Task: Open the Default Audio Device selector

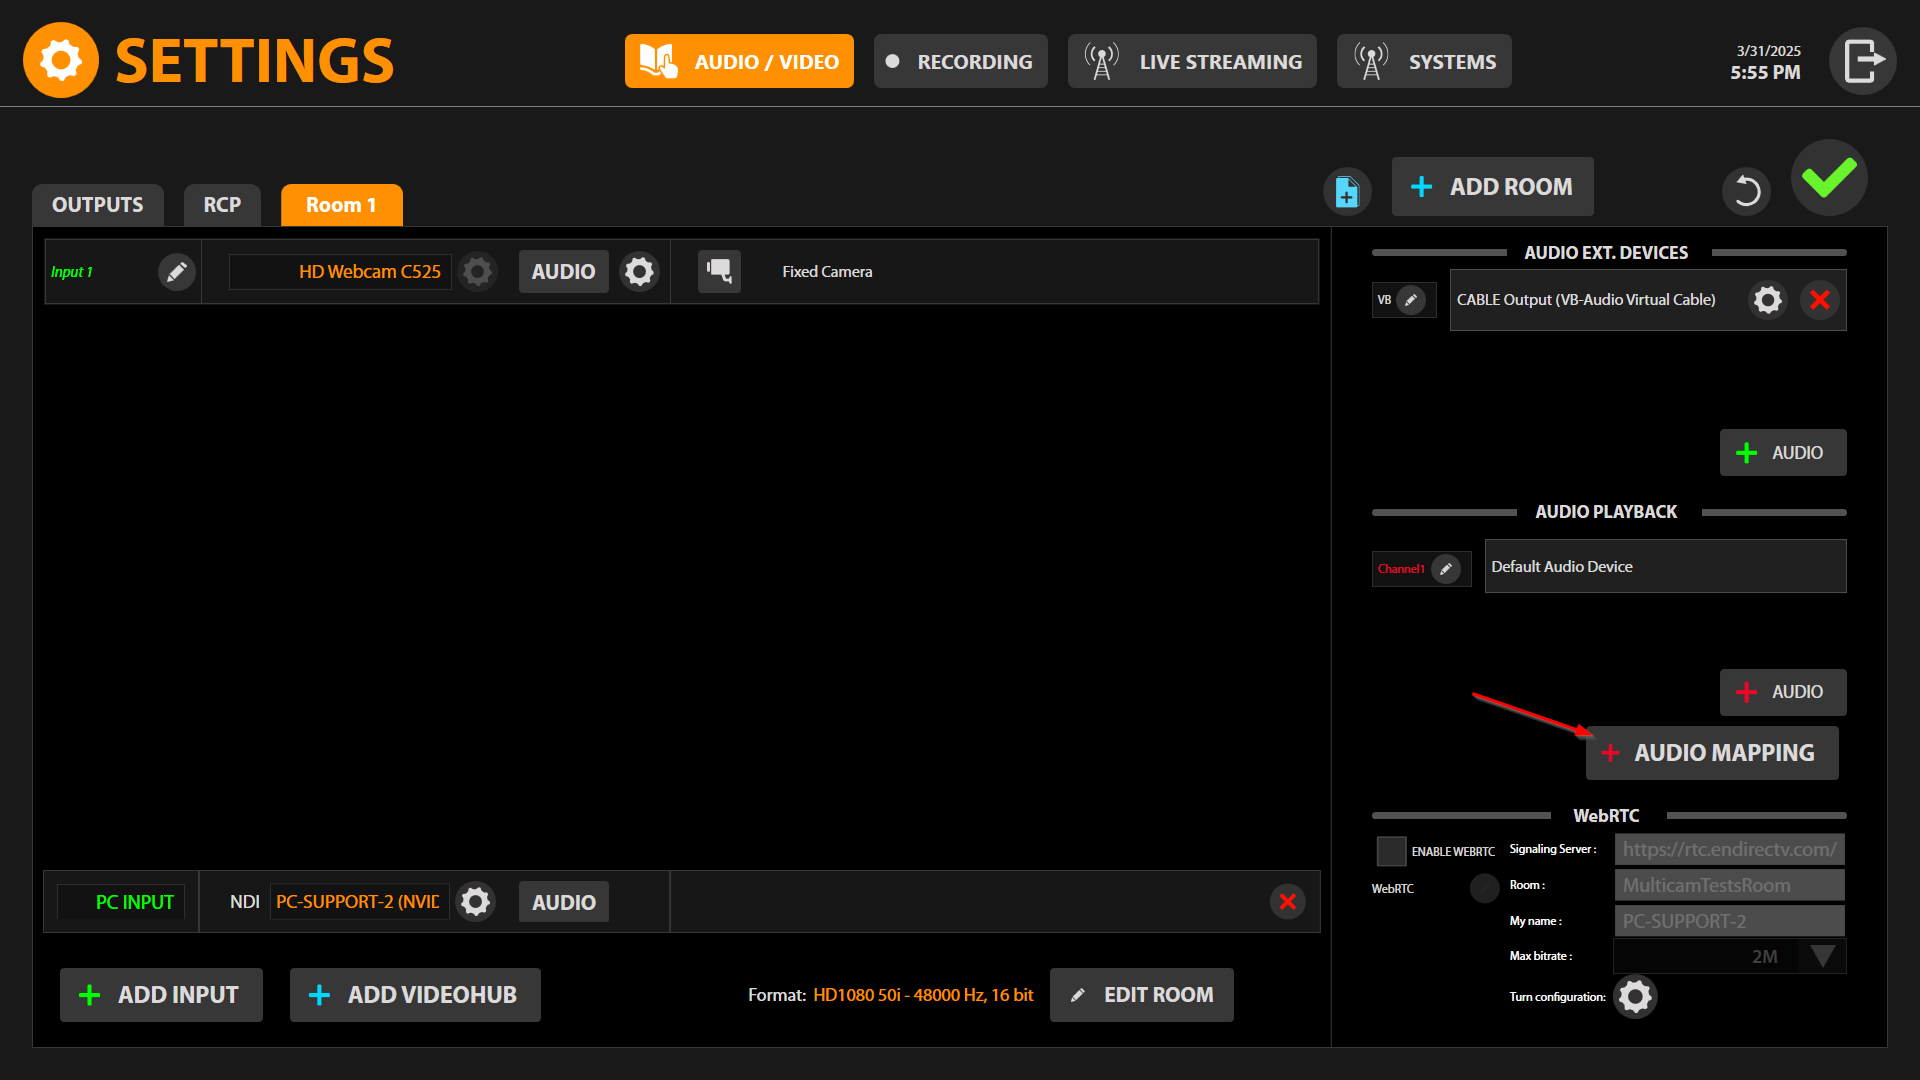Action: coord(1664,567)
